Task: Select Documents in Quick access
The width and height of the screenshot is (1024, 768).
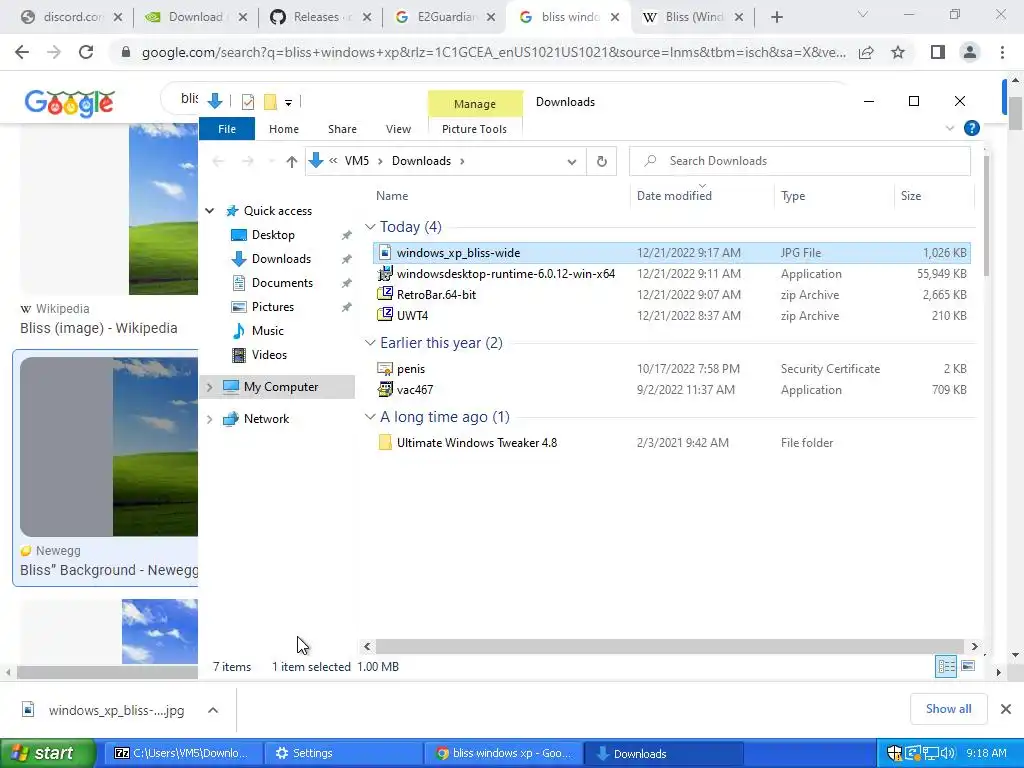Action: [282, 283]
